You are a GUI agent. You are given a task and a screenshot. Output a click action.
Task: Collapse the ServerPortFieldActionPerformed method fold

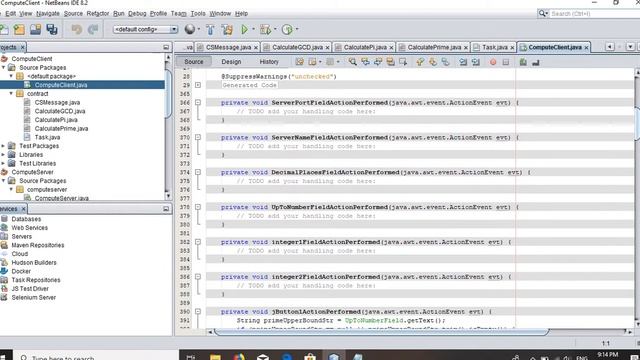198,102
